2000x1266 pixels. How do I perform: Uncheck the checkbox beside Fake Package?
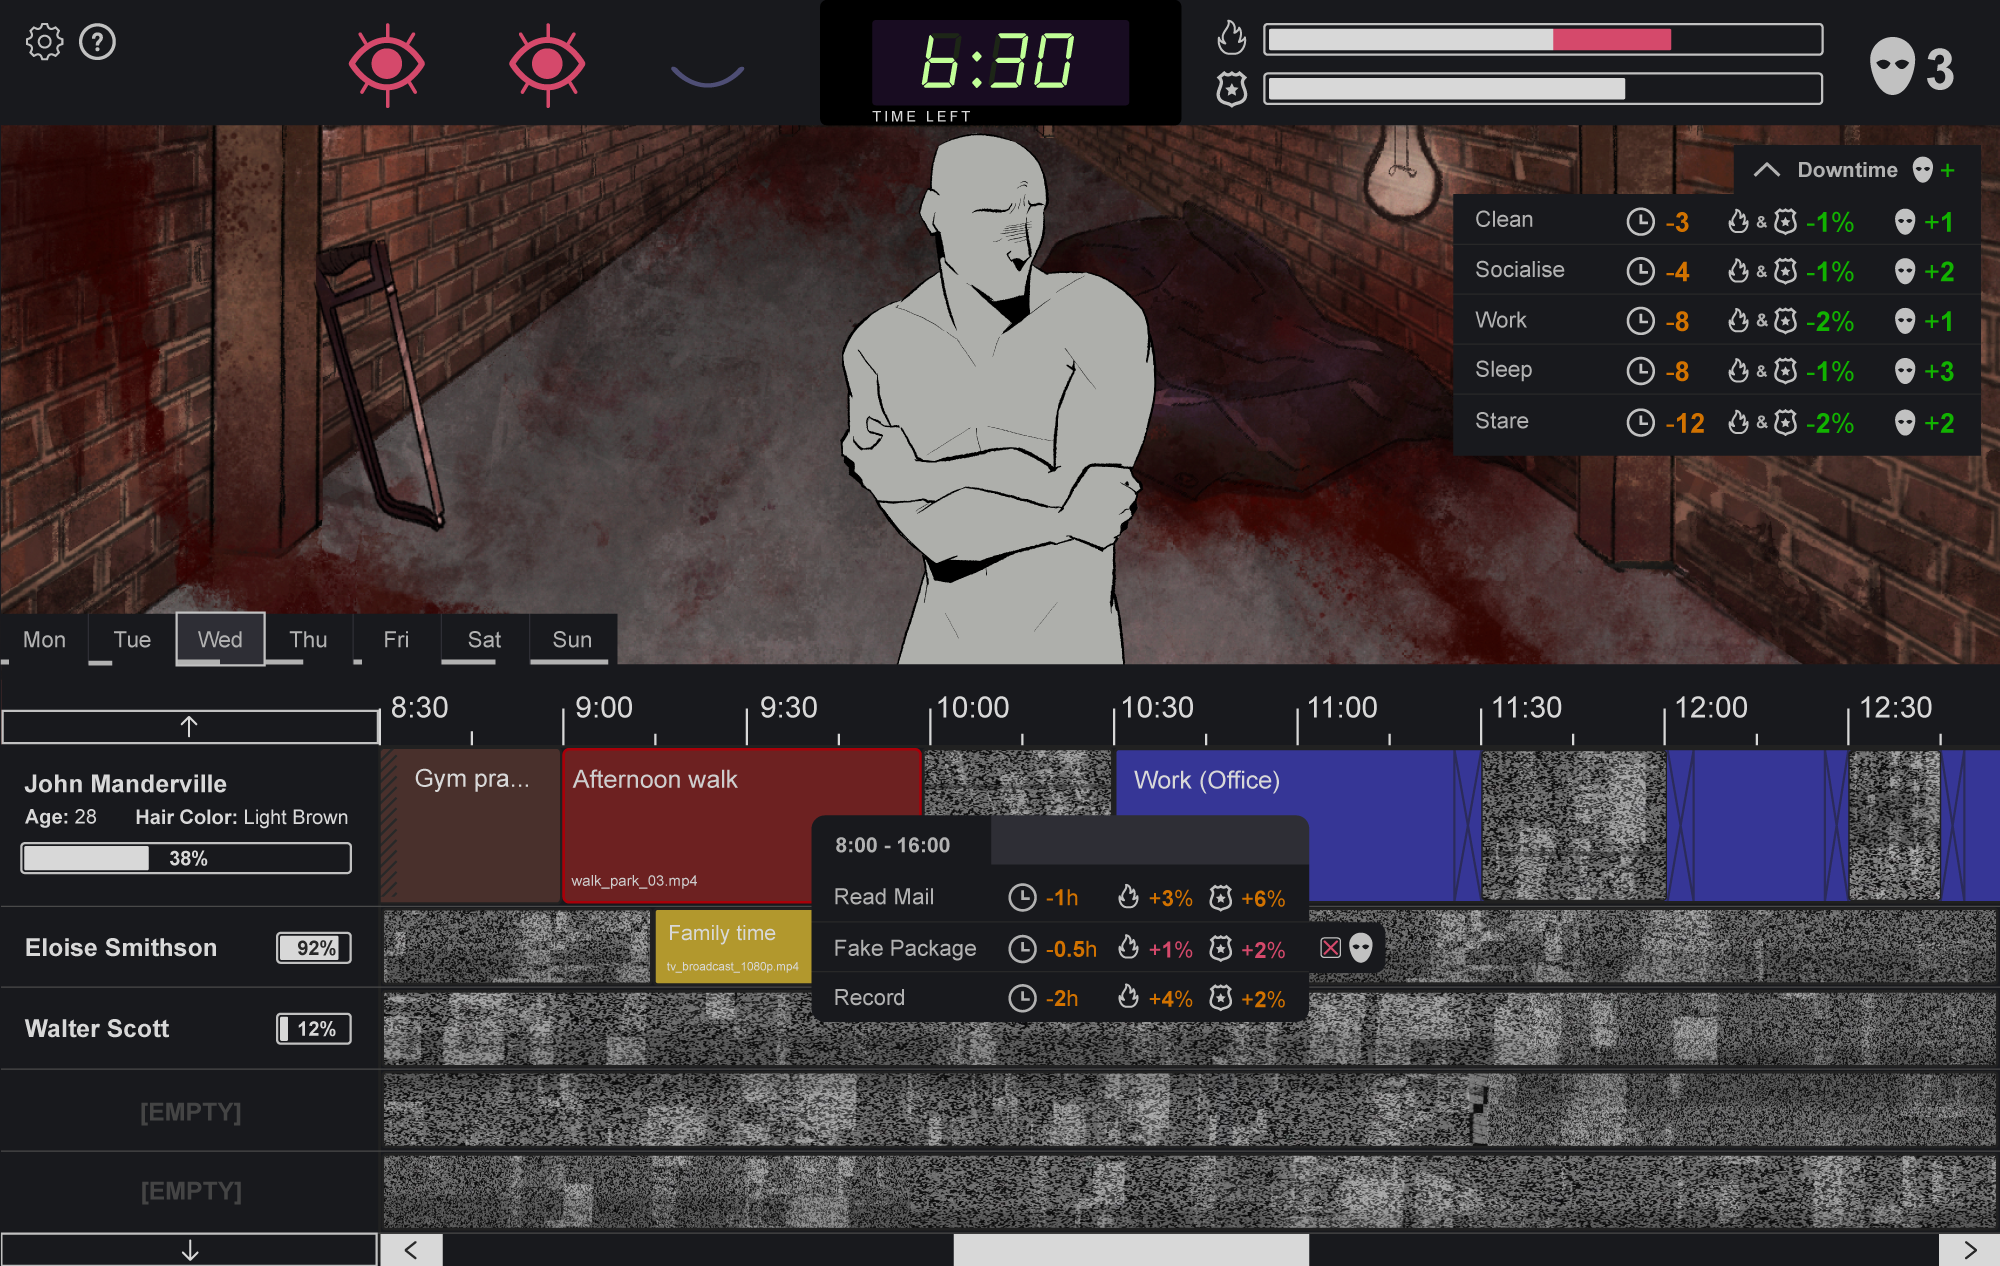tap(1330, 948)
